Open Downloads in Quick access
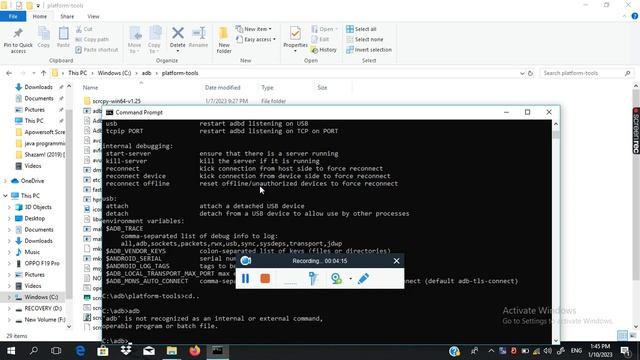Viewport: 640px width, 360px height. (38, 87)
